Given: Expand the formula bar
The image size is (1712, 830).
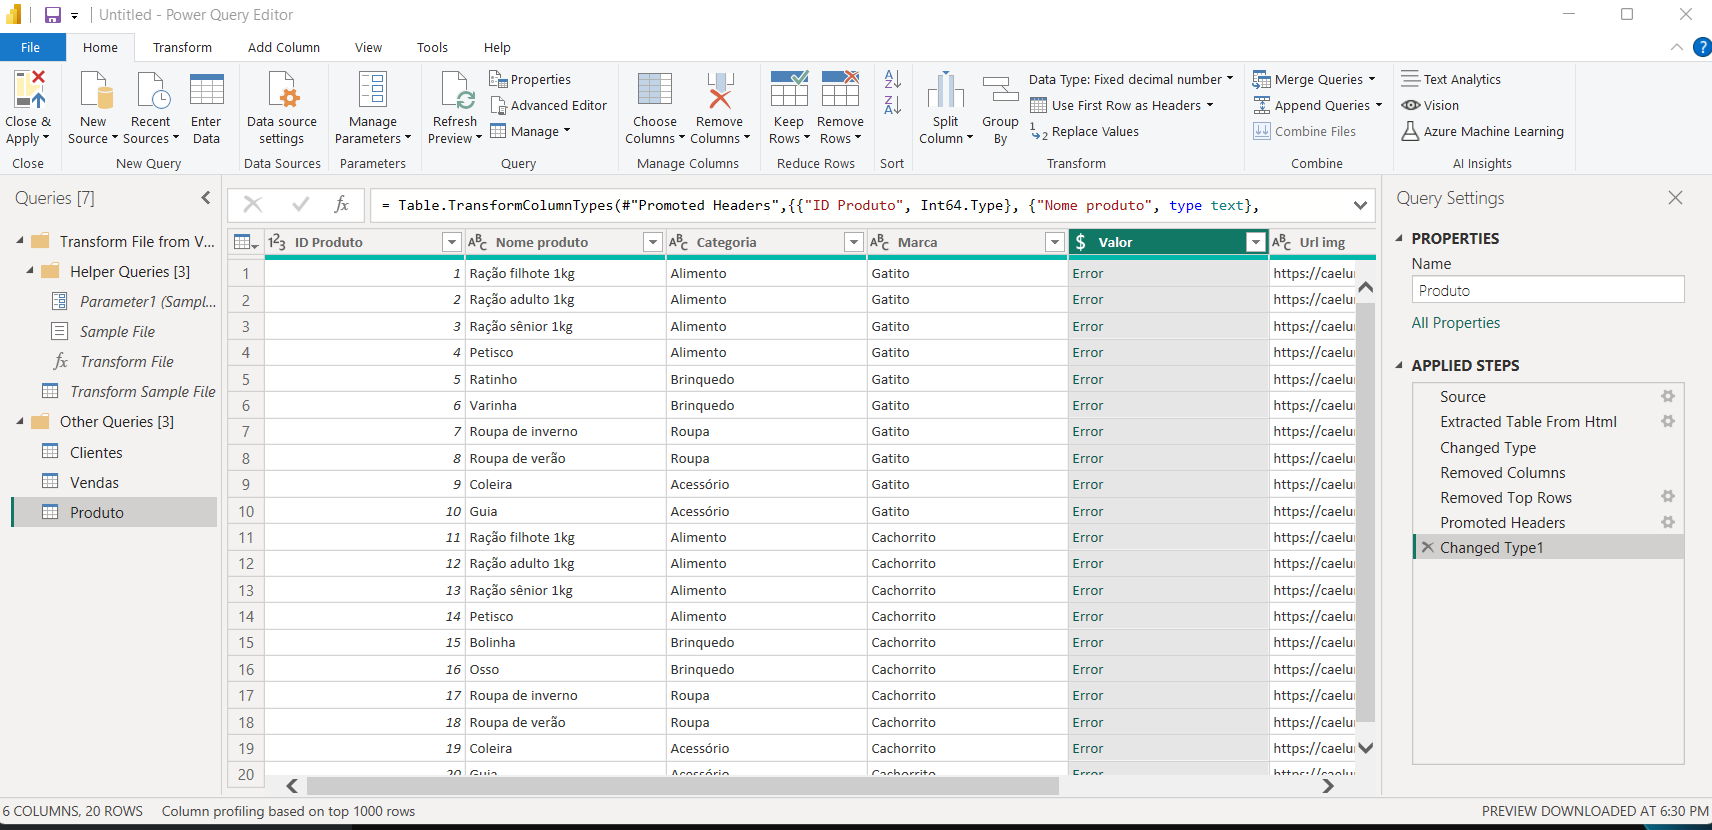Looking at the screenshot, I should tap(1360, 205).
